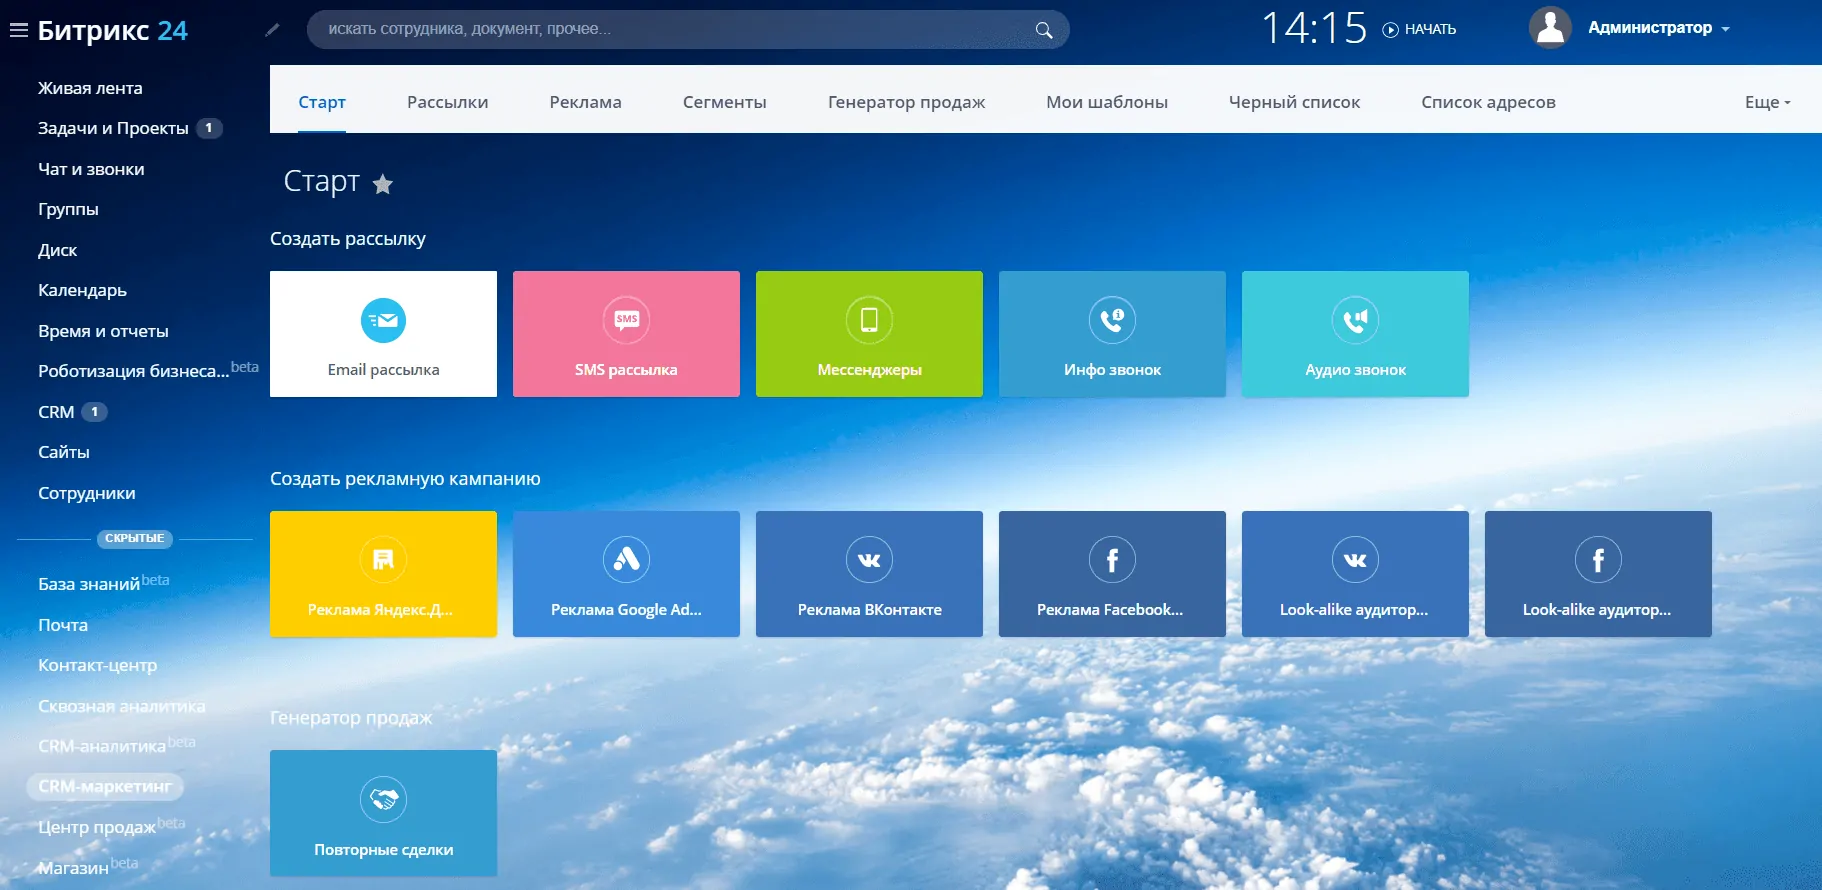Image resolution: width=1822 pixels, height=890 pixels.
Task: Toggle the hamburger menu to collapse sidebar
Action: click(18, 30)
